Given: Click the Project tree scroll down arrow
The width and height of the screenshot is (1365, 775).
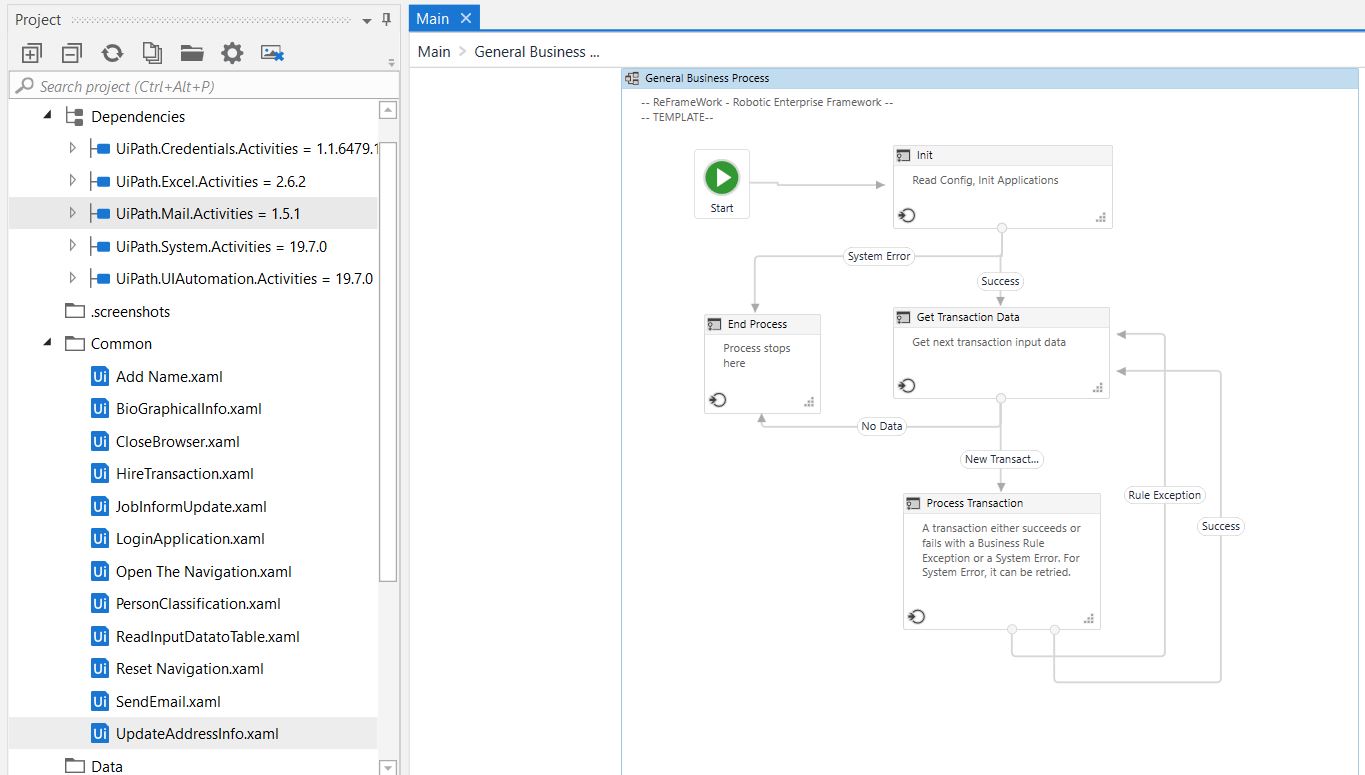Looking at the screenshot, I should click(x=388, y=767).
